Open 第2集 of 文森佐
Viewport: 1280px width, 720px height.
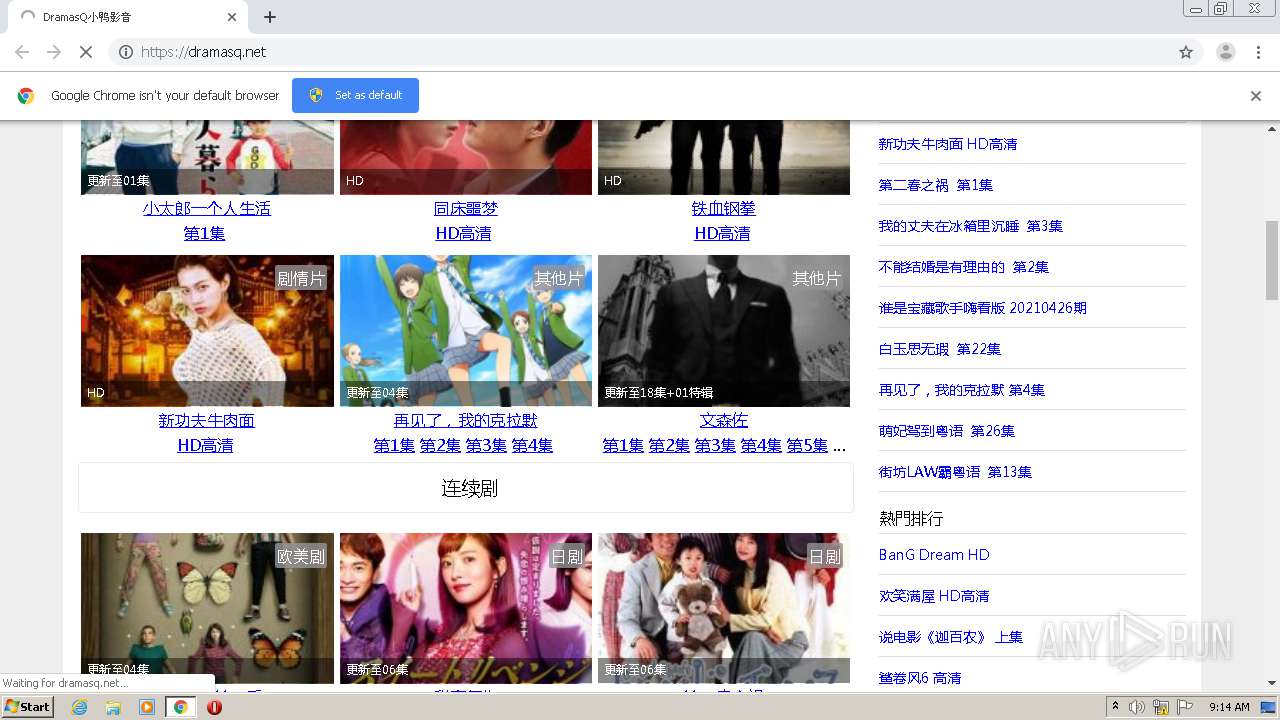click(669, 445)
